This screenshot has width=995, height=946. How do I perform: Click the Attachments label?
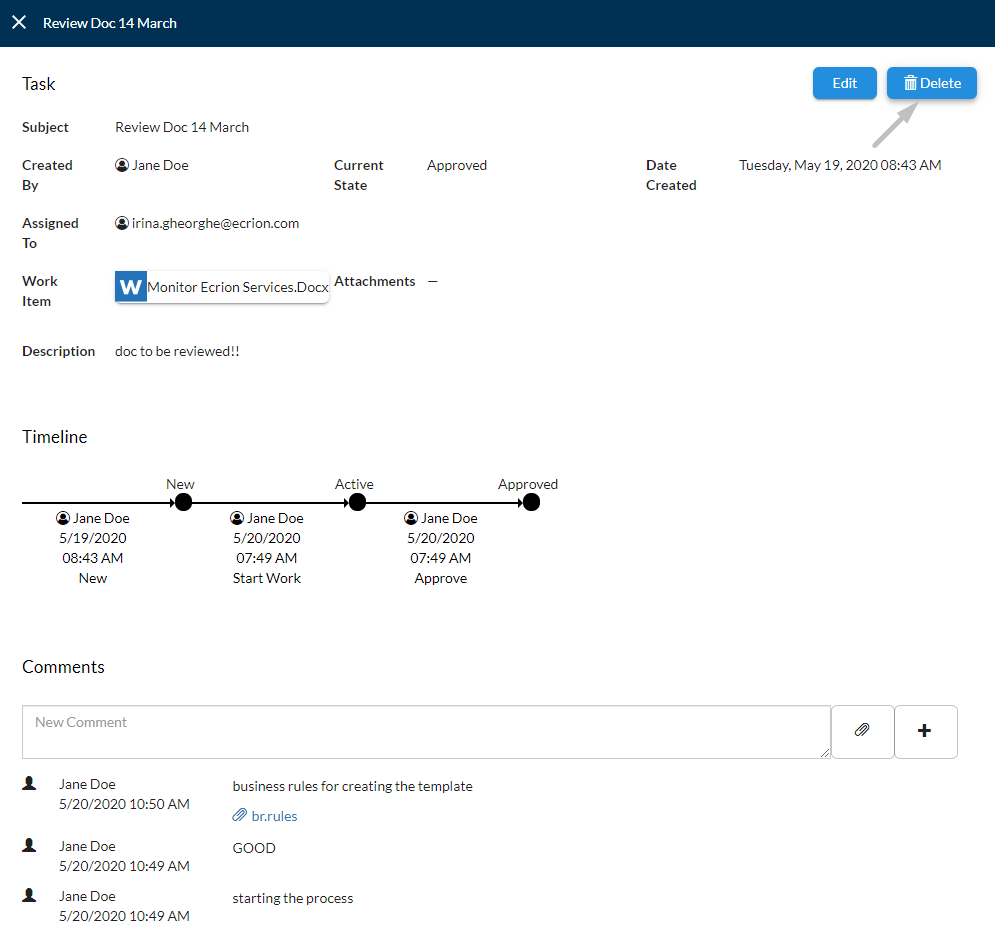(375, 281)
